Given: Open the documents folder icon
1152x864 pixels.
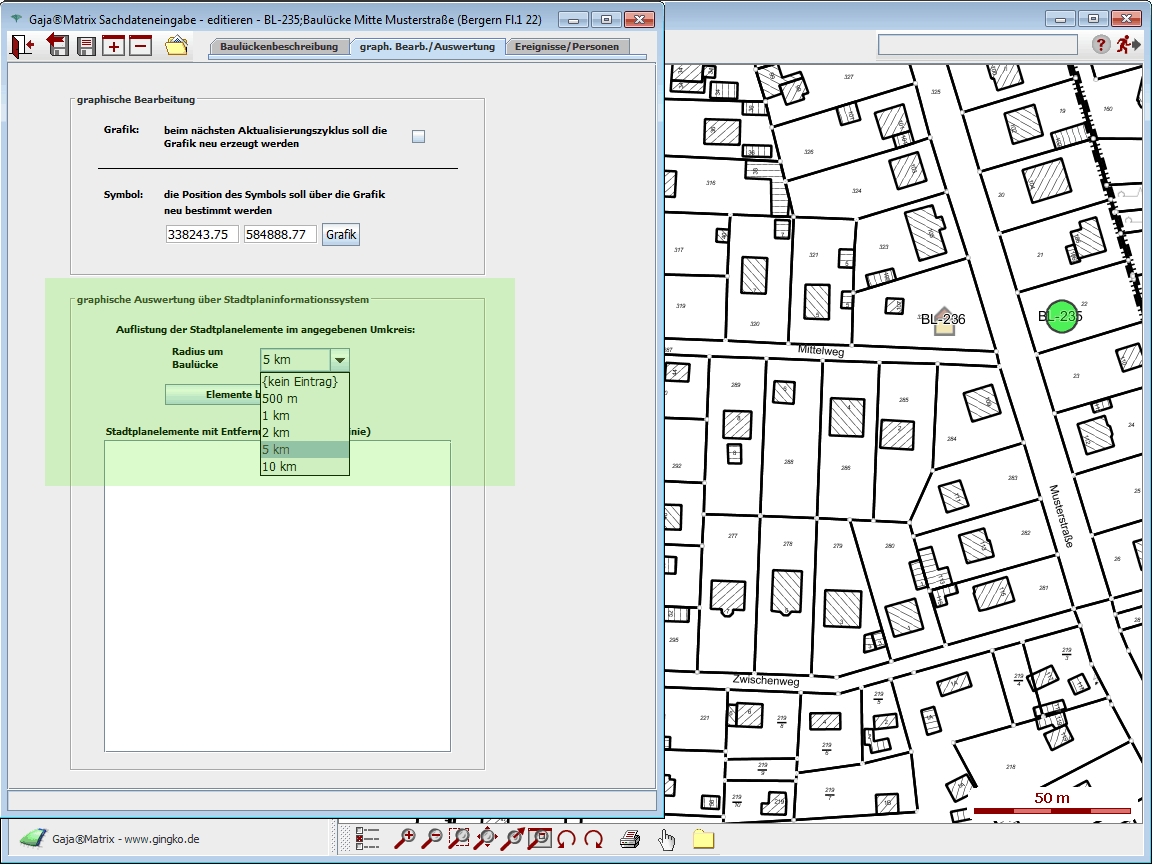Looking at the screenshot, I should tap(177, 45).
